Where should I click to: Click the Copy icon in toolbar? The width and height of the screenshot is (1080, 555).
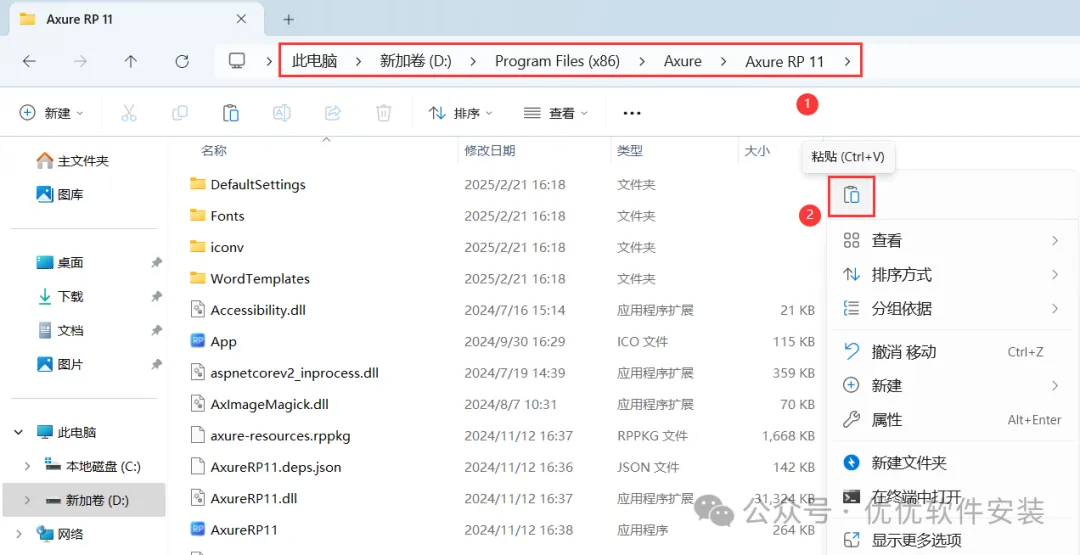[180, 113]
